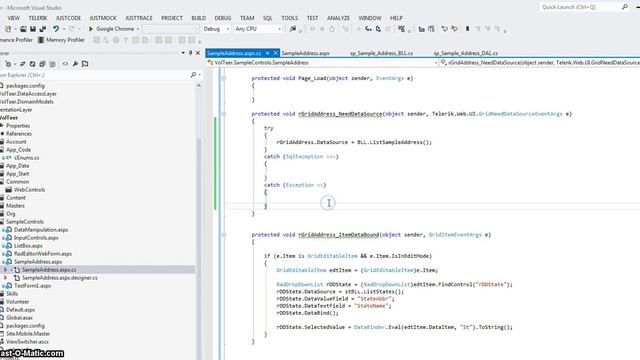Close the Solution Explorer panel
The height and width of the screenshot is (360, 640).
pyautogui.click(x=198, y=53)
